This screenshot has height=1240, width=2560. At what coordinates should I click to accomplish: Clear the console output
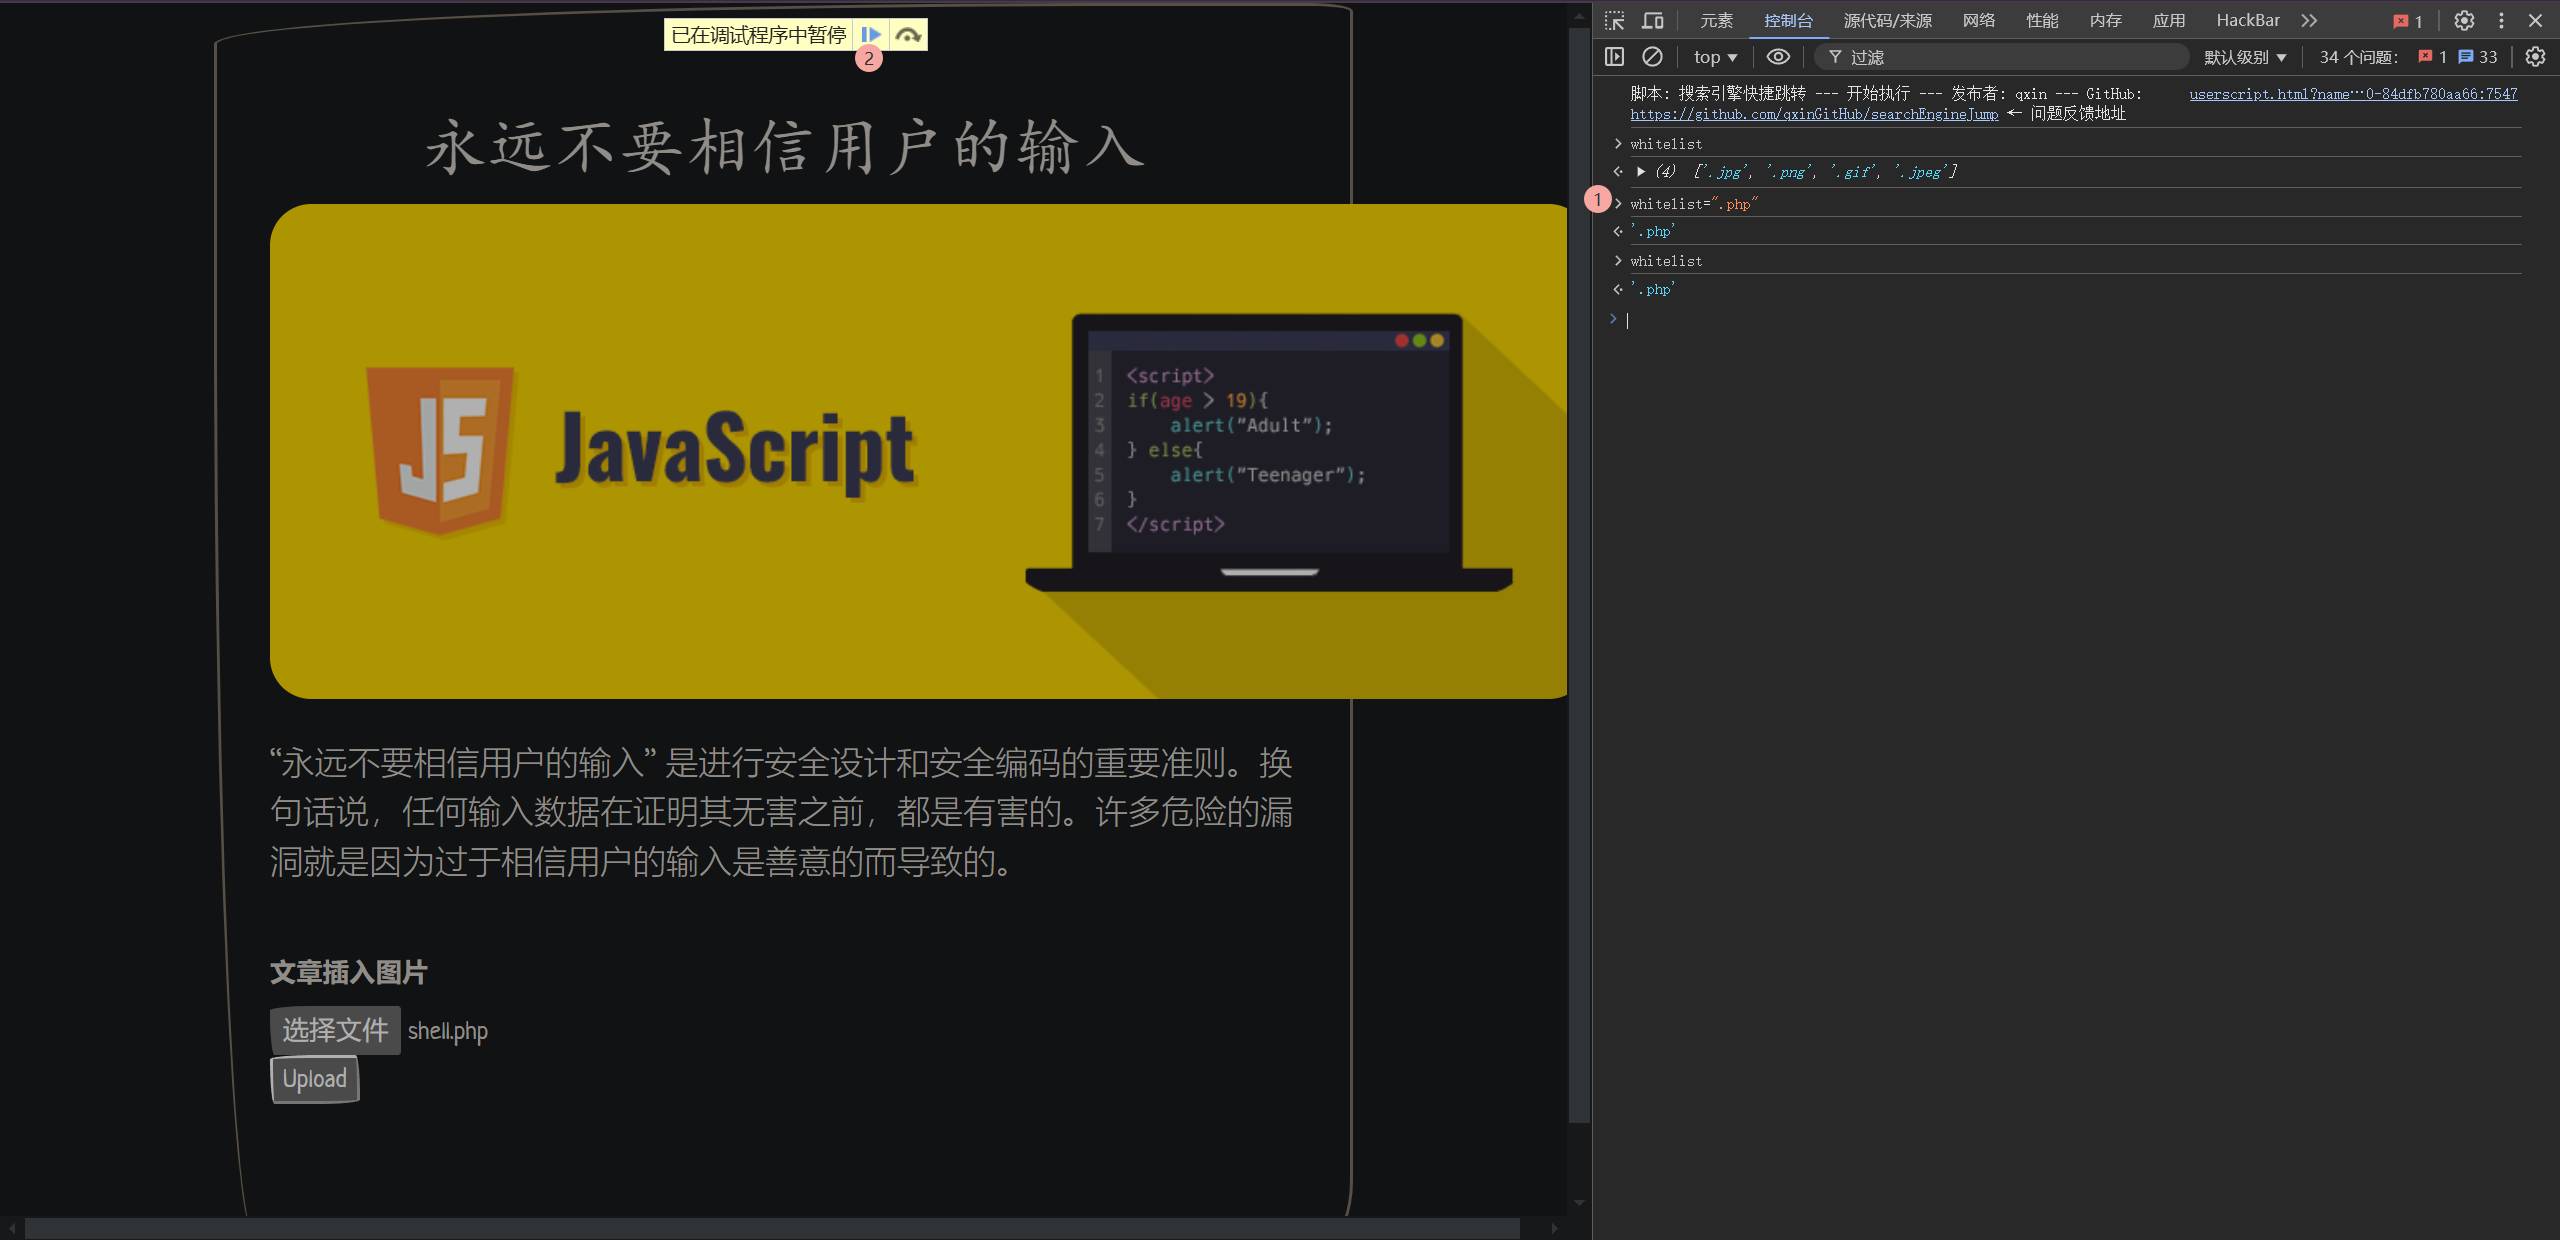(1653, 57)
